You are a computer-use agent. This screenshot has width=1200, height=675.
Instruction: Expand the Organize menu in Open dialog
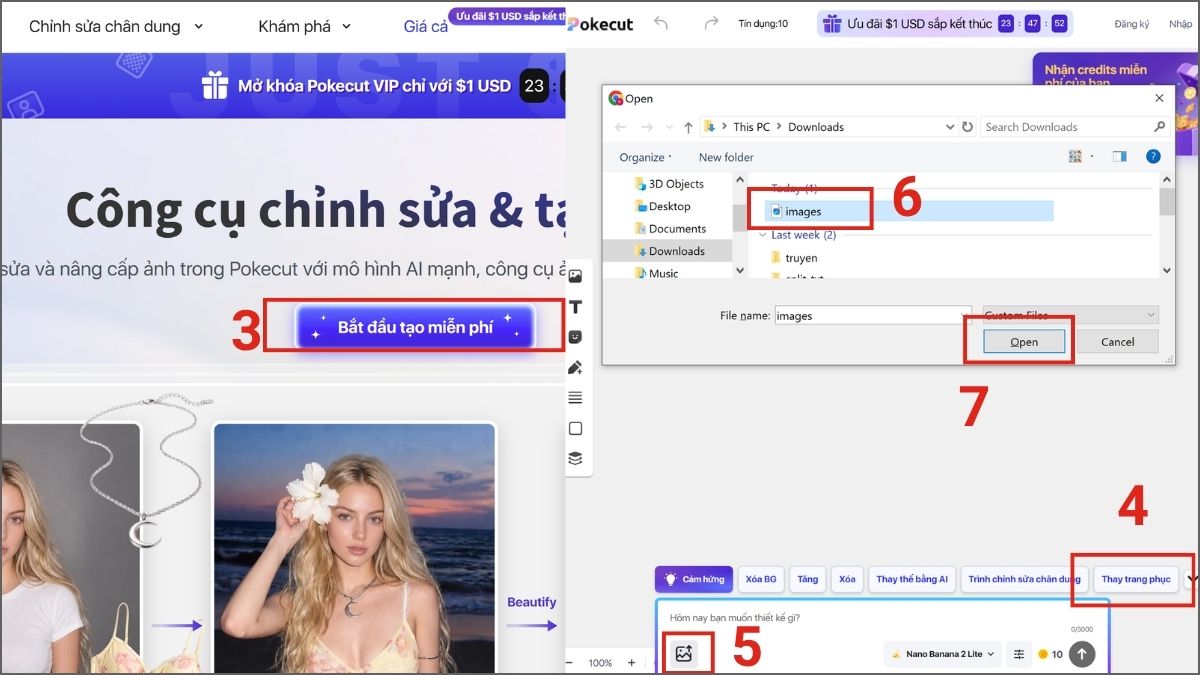(x=646, y=157)
